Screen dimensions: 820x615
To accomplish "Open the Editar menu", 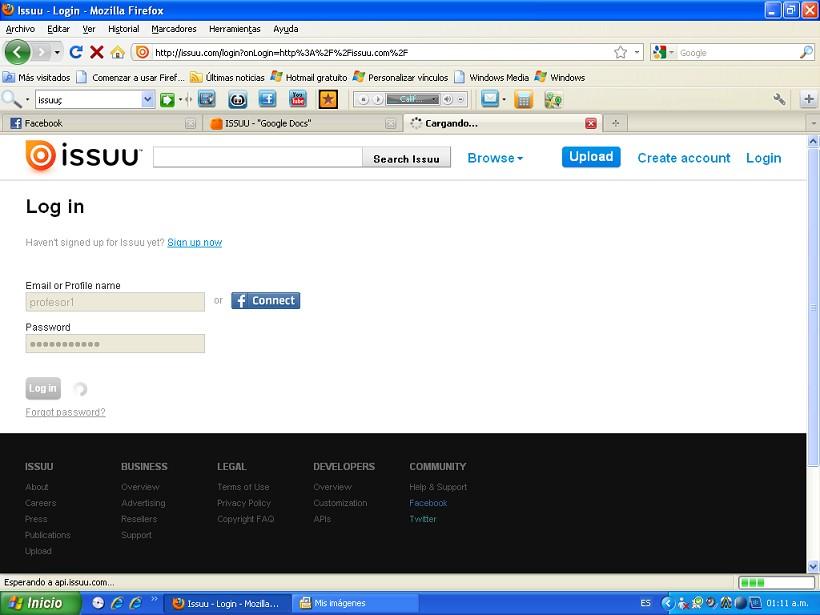I will (x=58, y=29).
